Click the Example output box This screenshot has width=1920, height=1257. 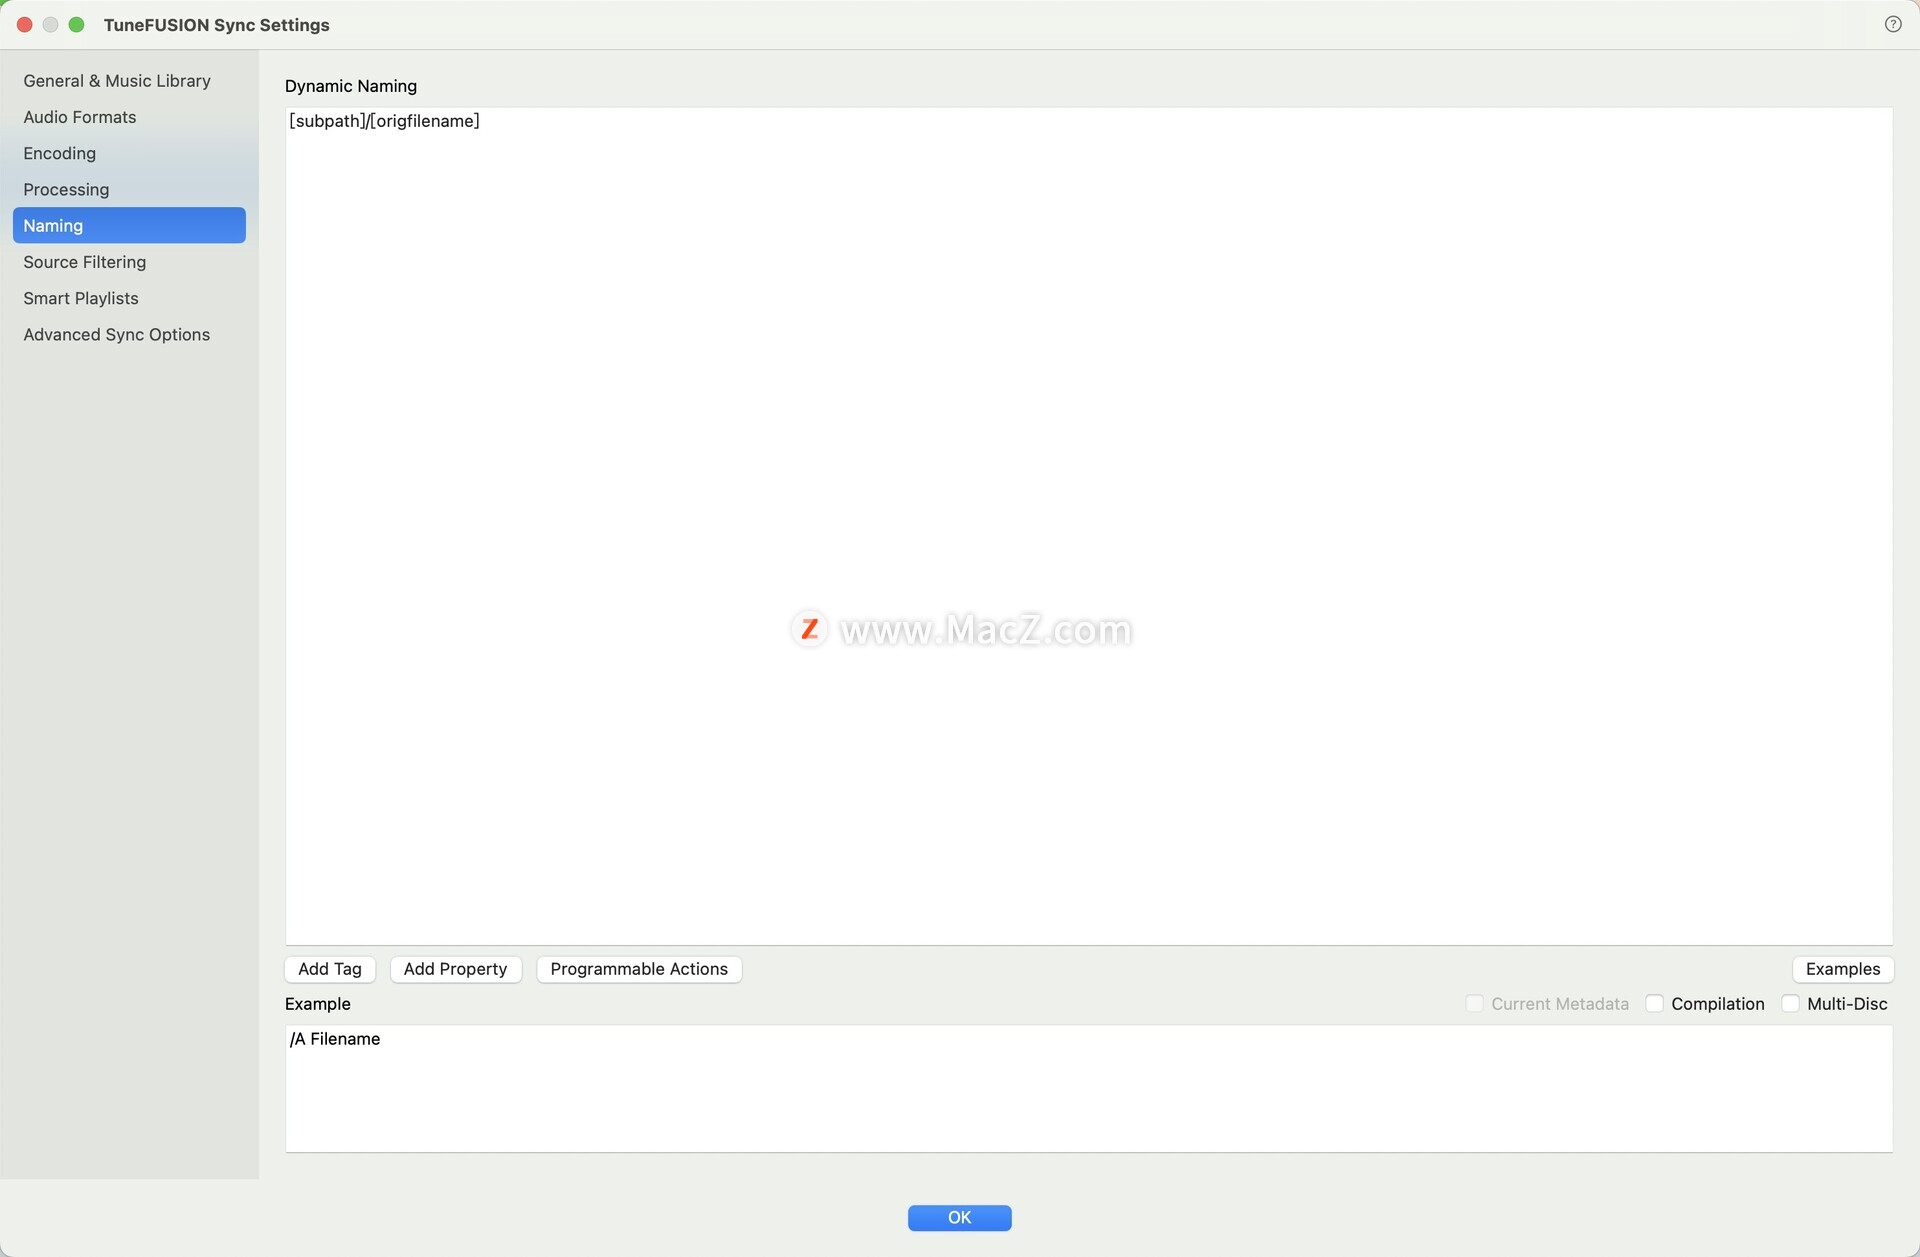coord(1089,1088)
